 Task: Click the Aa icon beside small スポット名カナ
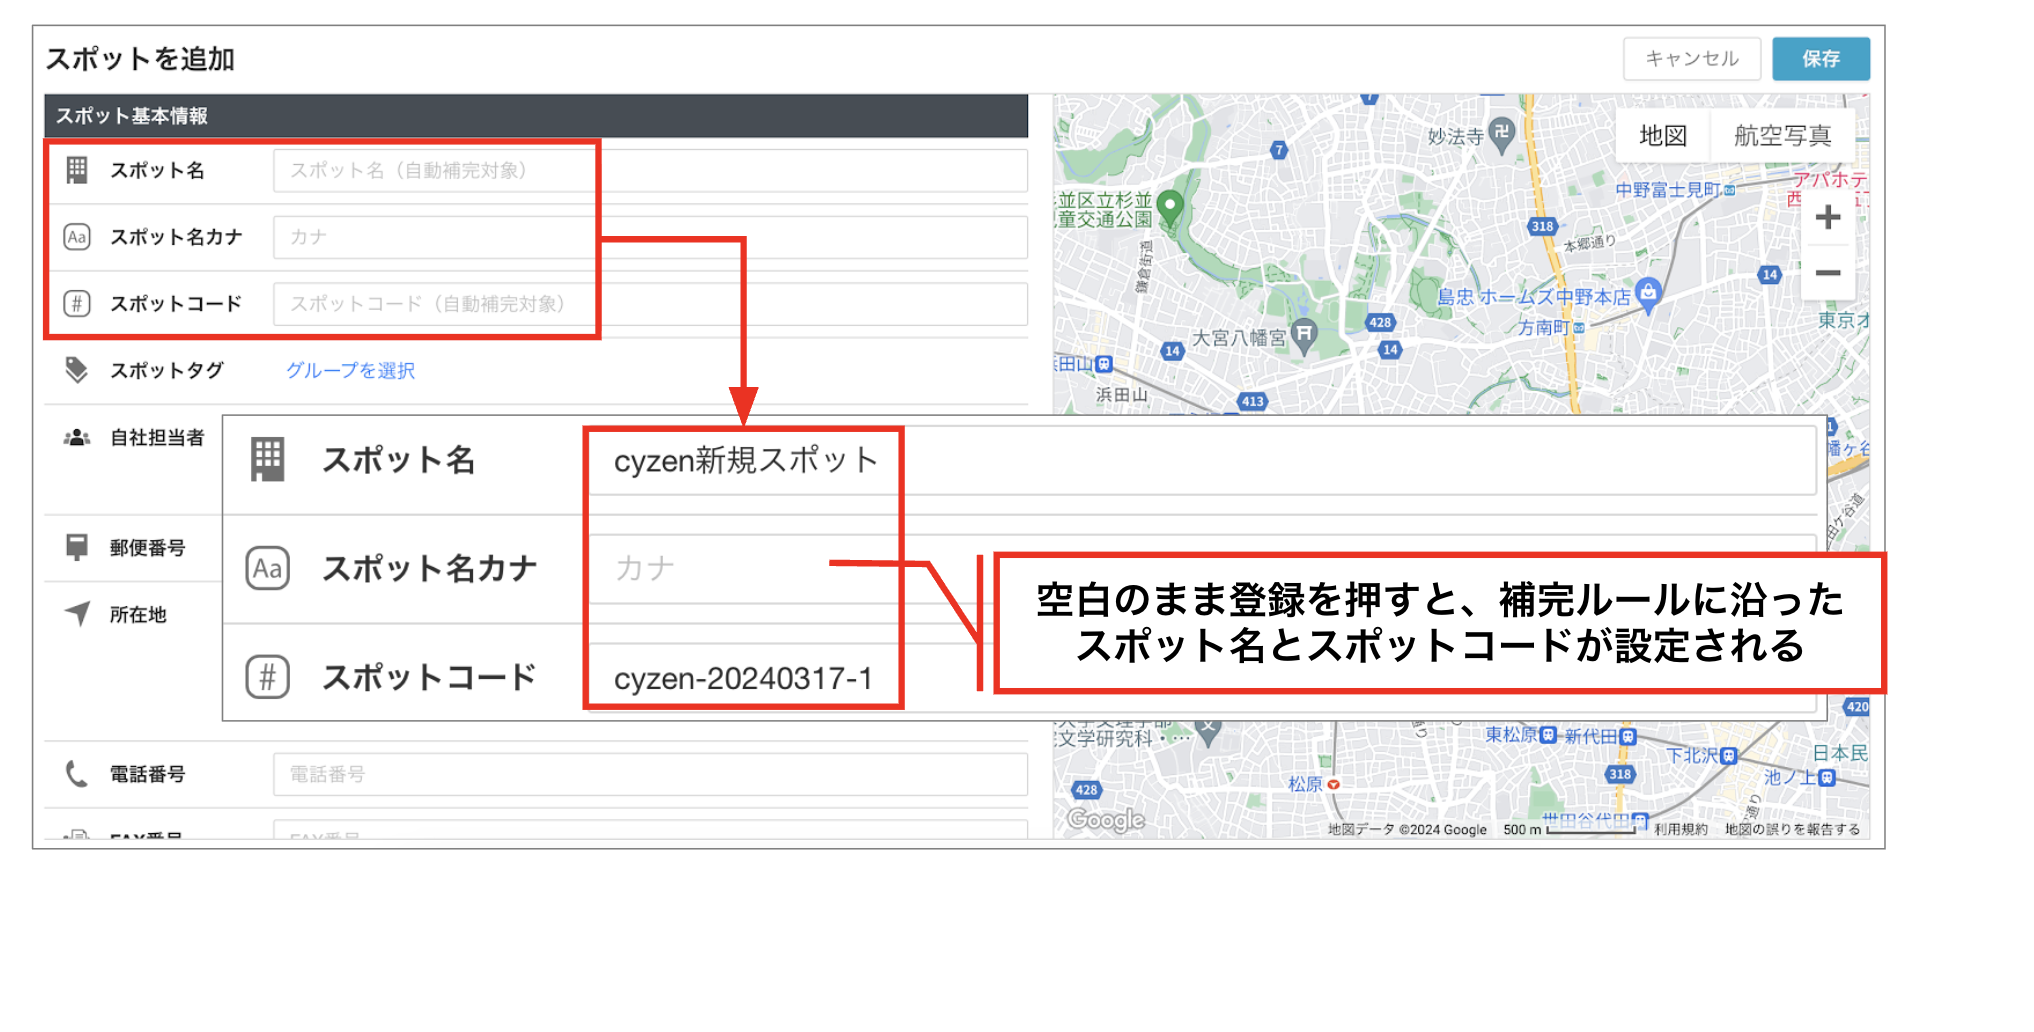tap(77, 237)
